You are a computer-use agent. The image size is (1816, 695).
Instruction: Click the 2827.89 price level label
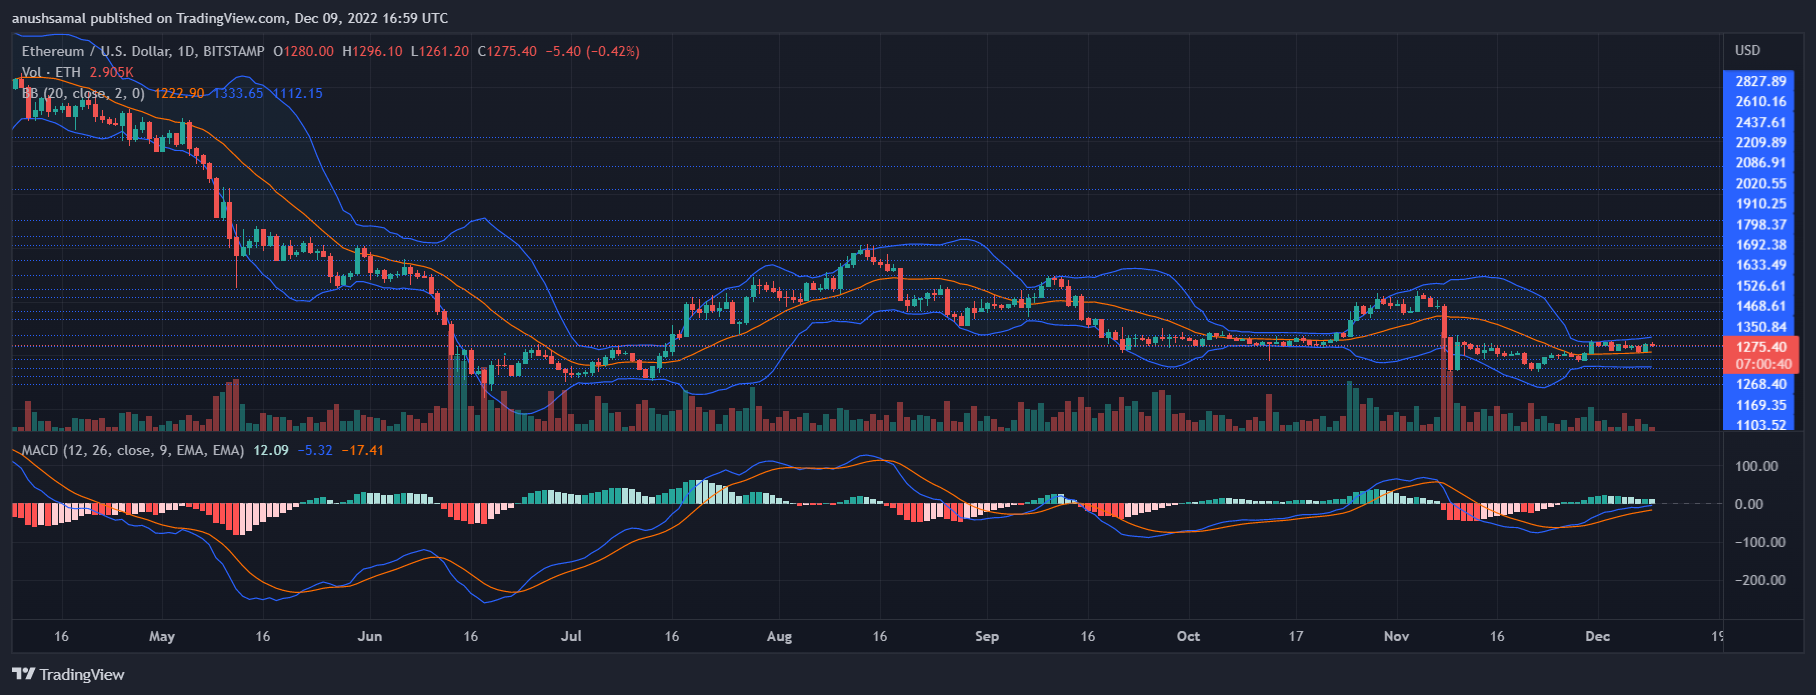click(1760, 81)
